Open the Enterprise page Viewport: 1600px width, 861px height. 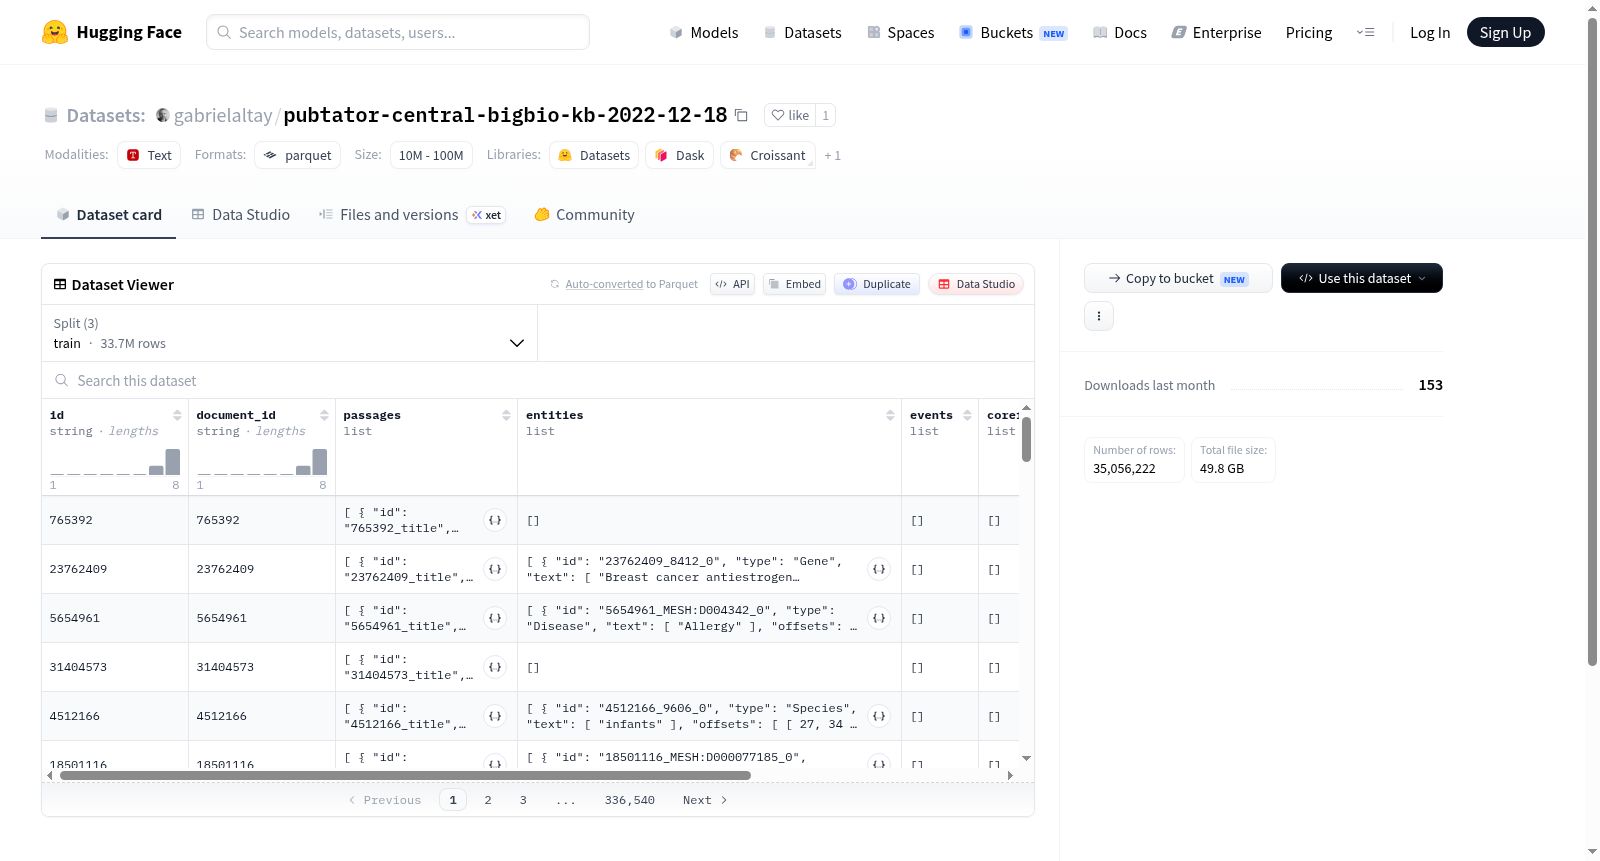pyautogui.click(x=1216, y=32)
